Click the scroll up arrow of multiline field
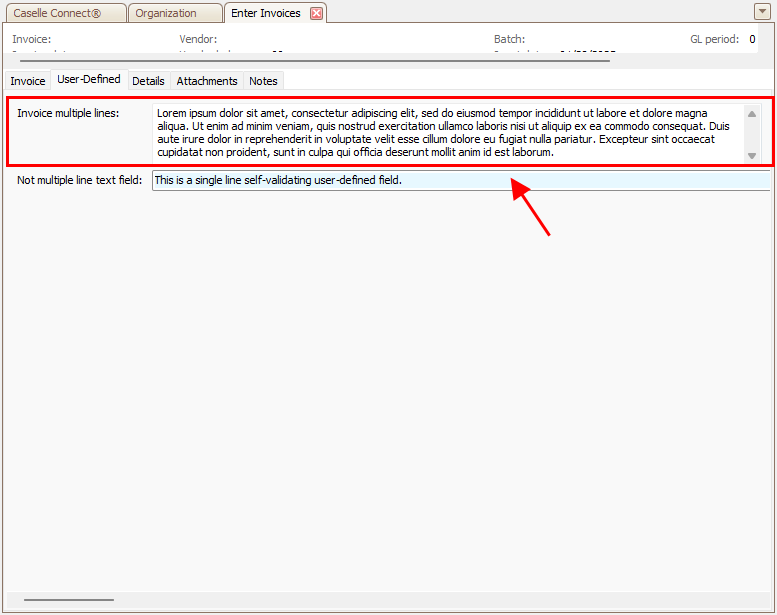Viewport: 777px width, 615px height. (x=752, y=114)
